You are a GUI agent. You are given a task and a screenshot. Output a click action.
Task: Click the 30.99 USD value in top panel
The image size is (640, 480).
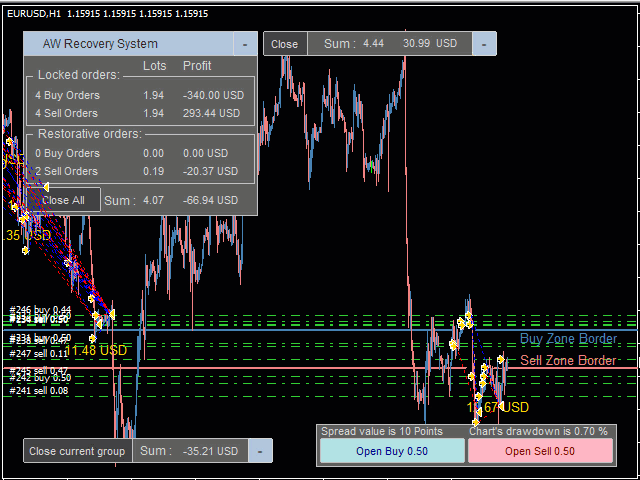[x=430, y=43]
